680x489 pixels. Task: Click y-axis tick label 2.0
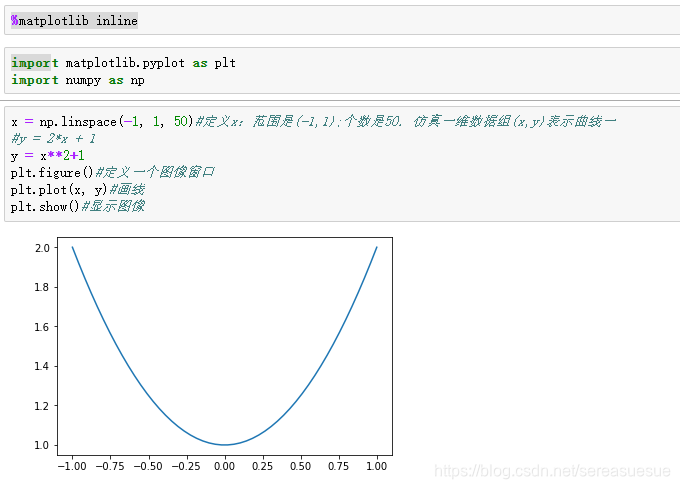(x=42, y=248)
